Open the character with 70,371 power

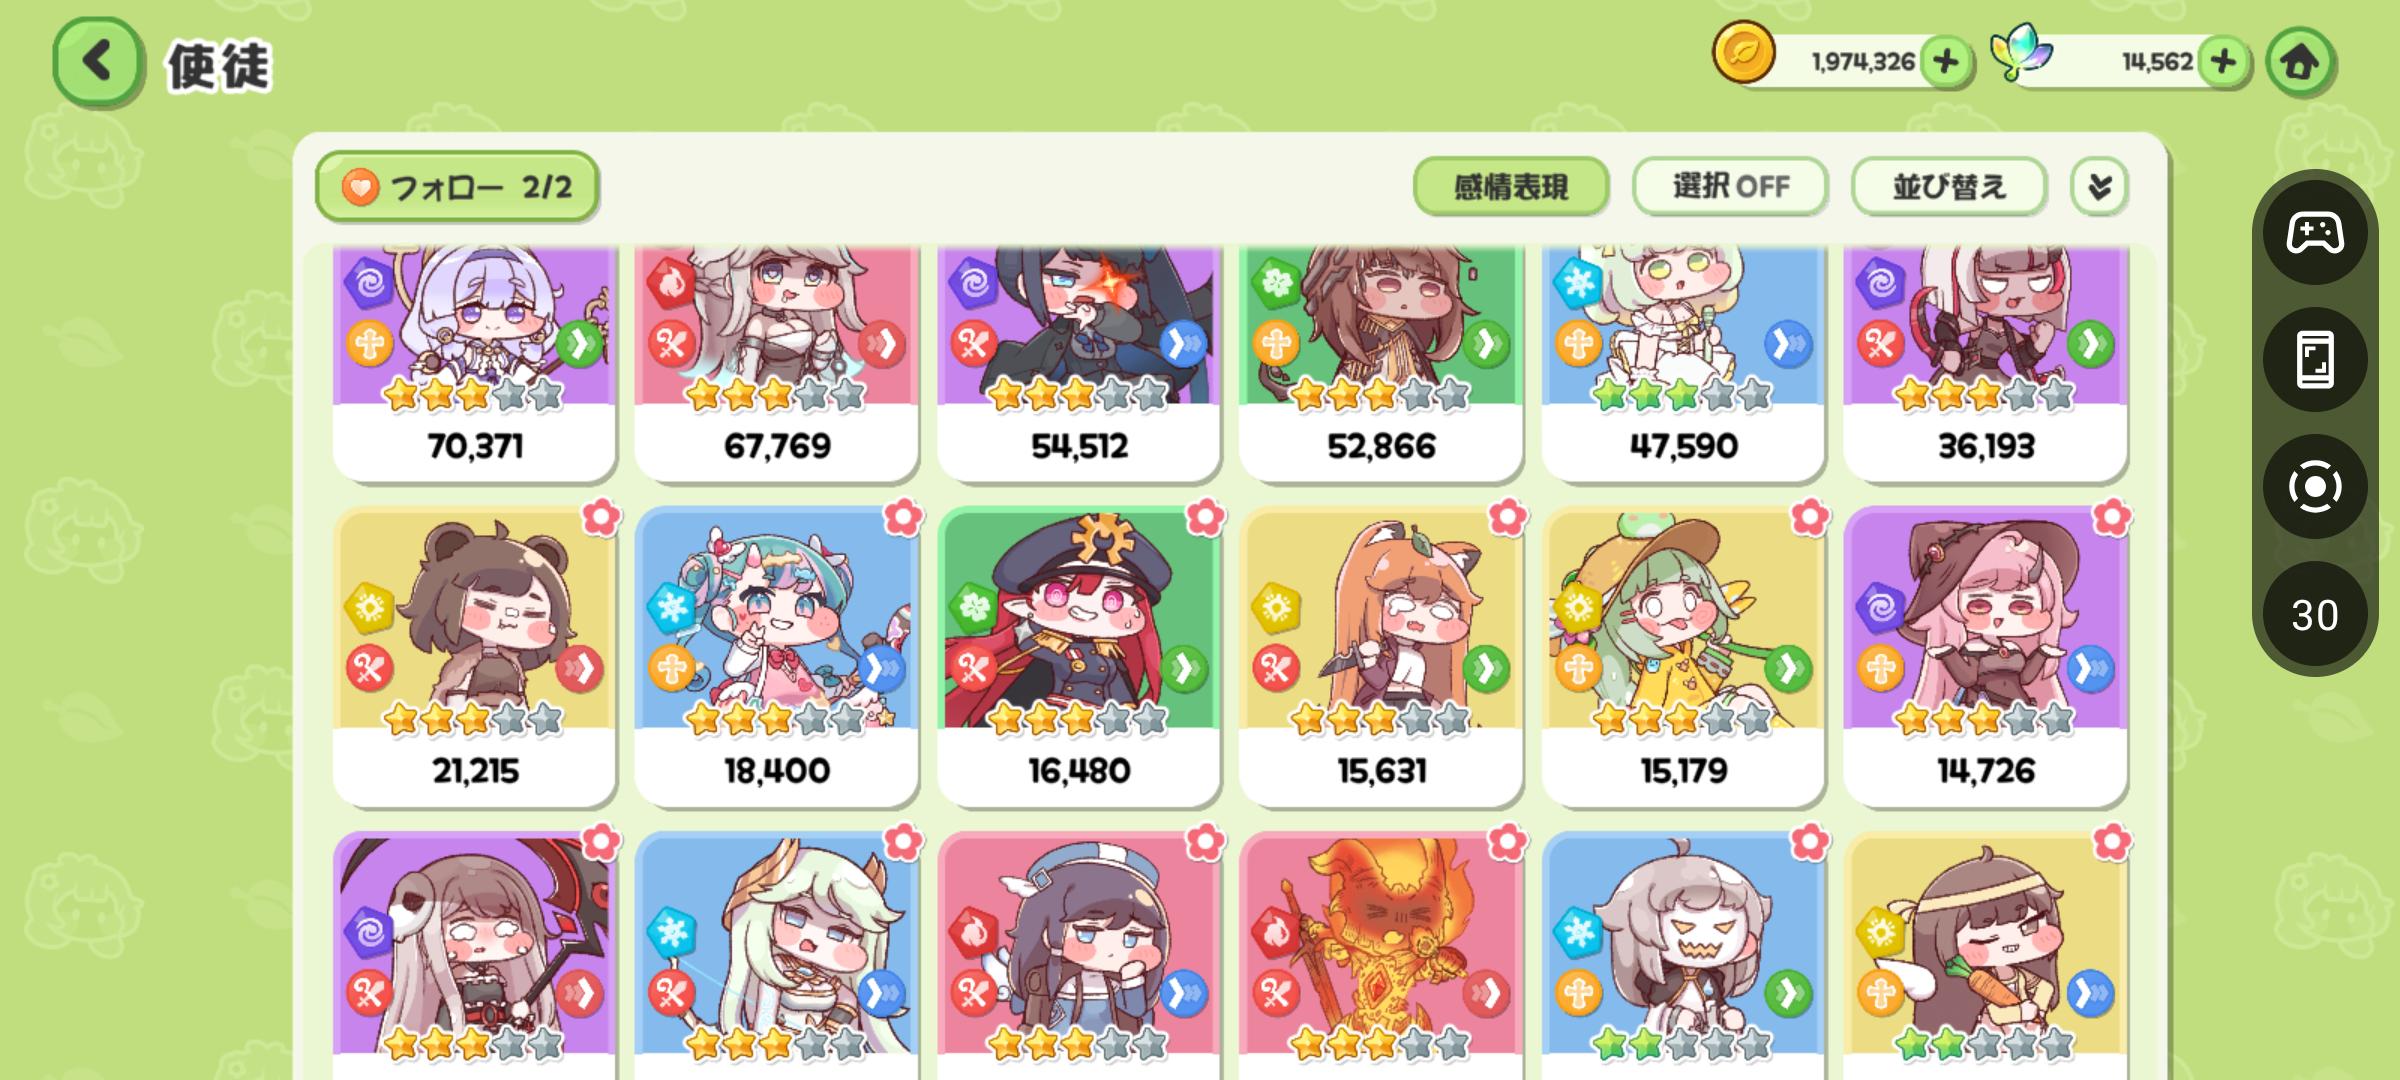[475, 363]
